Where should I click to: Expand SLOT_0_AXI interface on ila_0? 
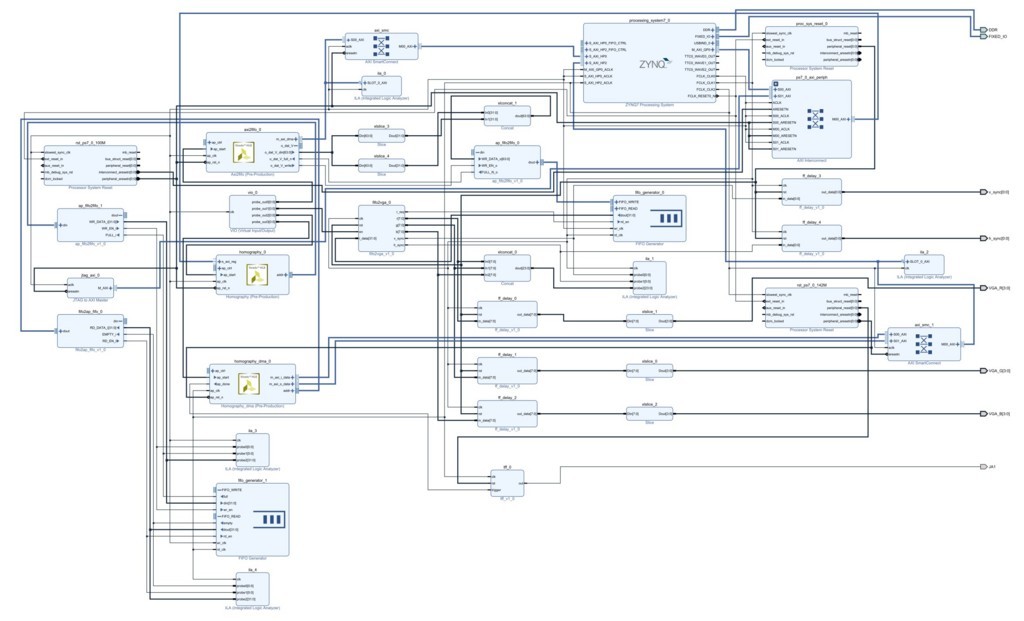(364, 83)
